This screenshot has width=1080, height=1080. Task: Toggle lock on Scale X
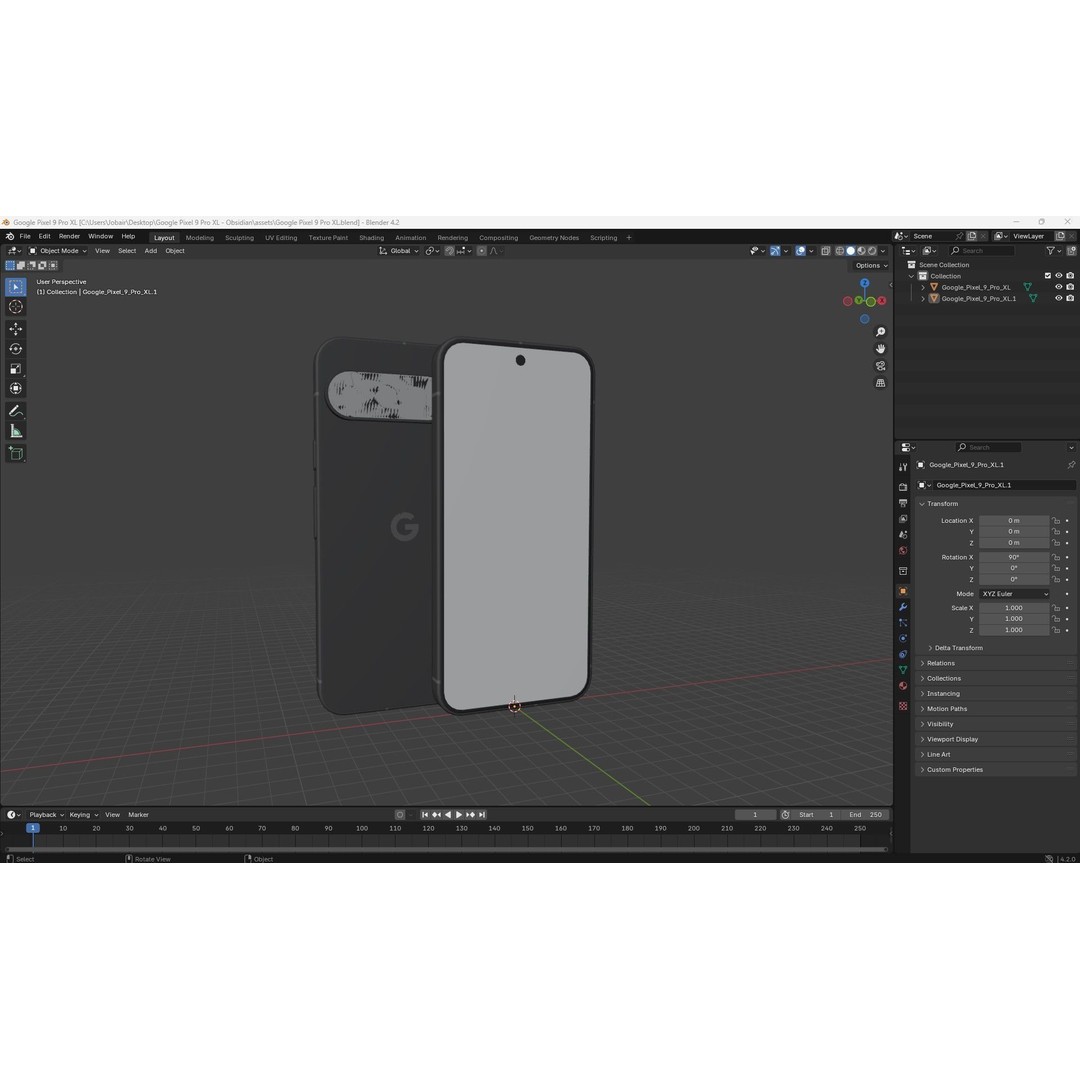[x=1056, y=608]
